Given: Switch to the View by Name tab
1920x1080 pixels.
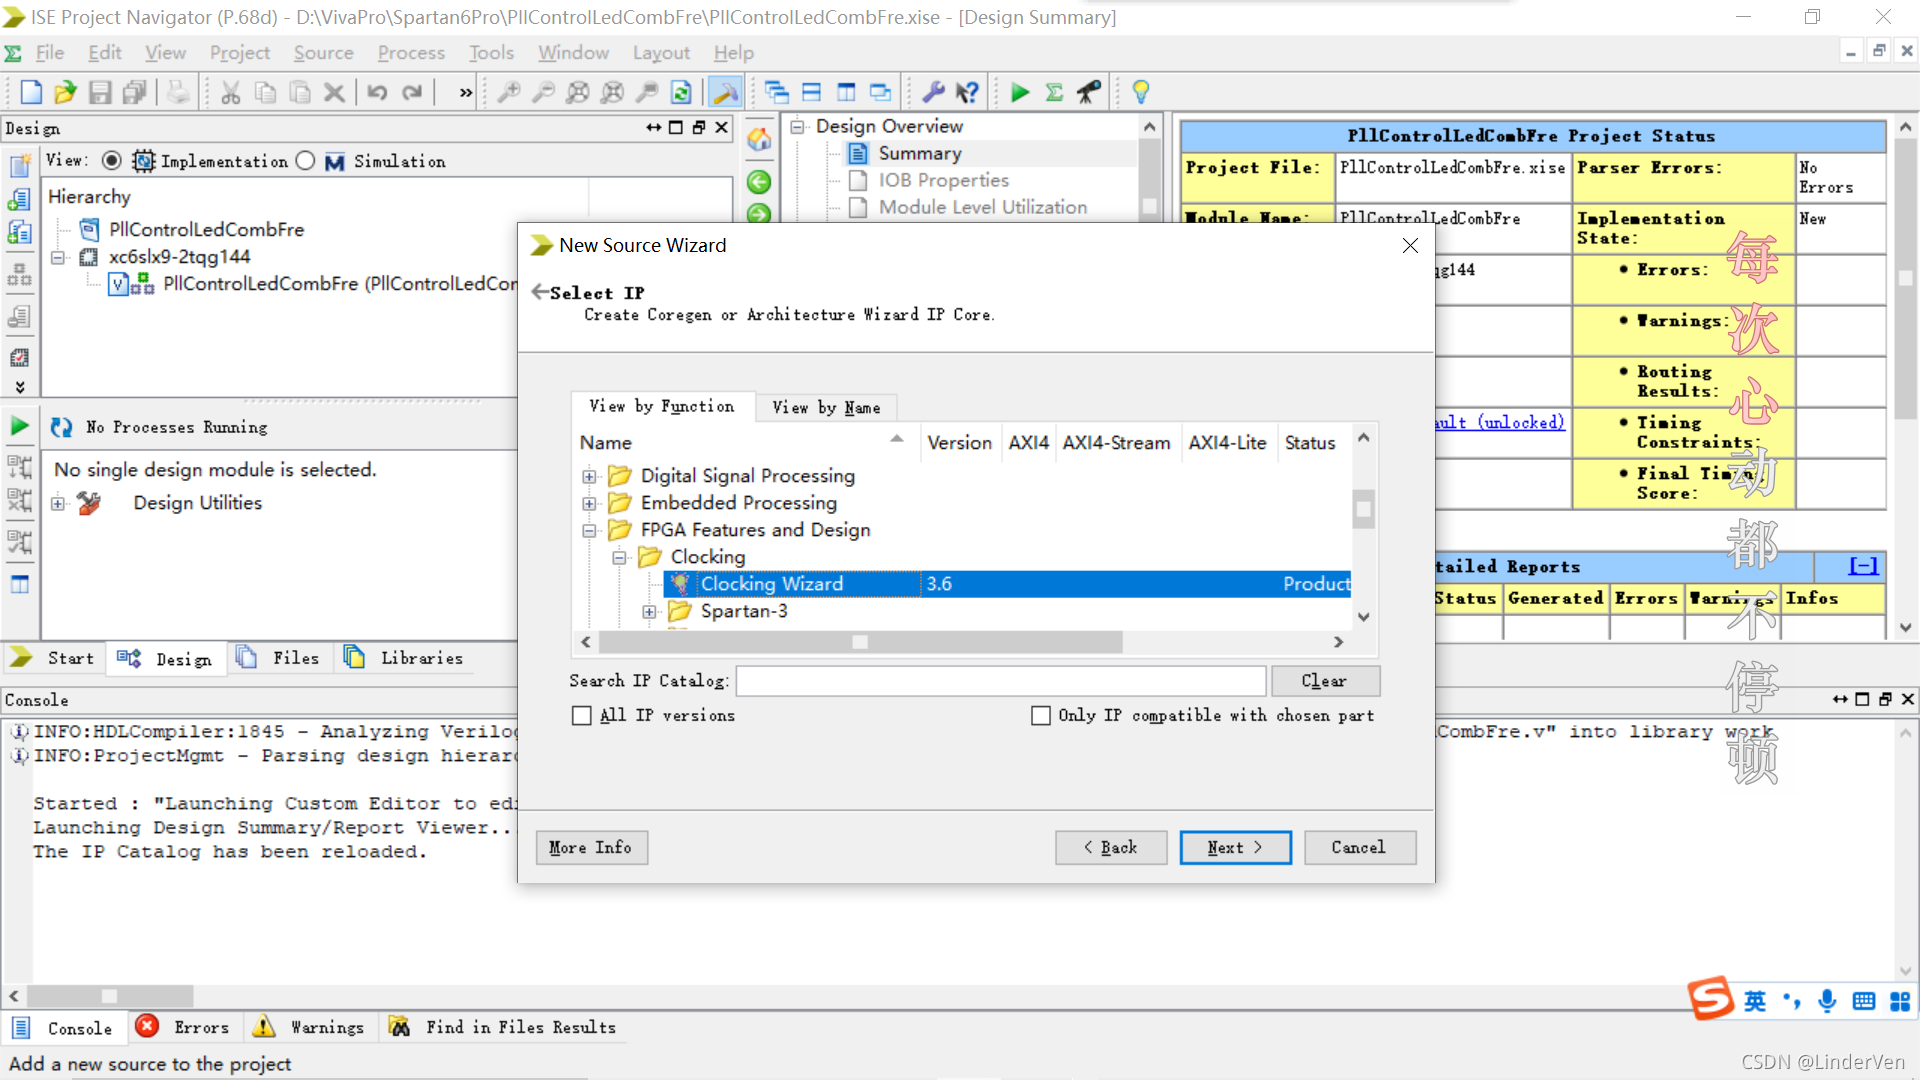Looking at the screenshot, I should [825, 407].
